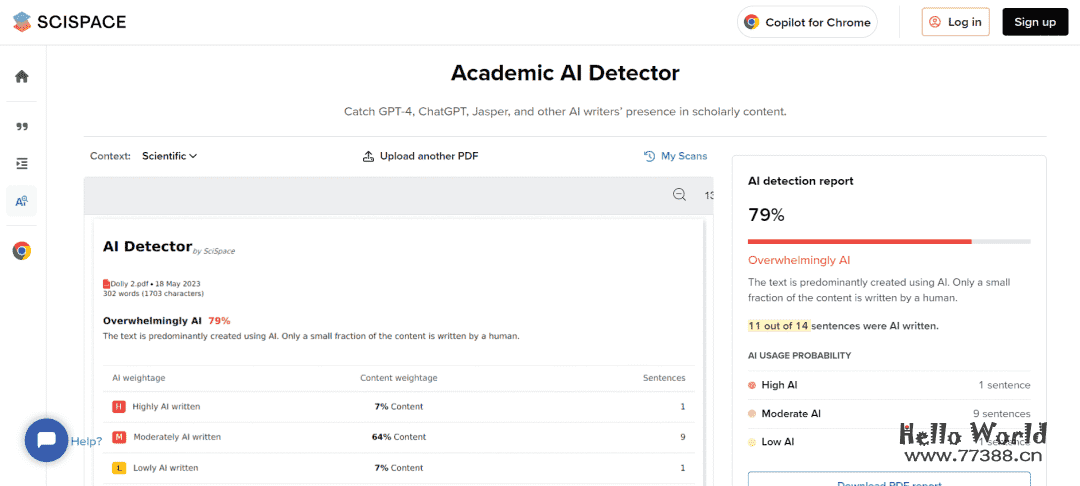
Task: Click the High AI probability row
Action: (889, 385)
